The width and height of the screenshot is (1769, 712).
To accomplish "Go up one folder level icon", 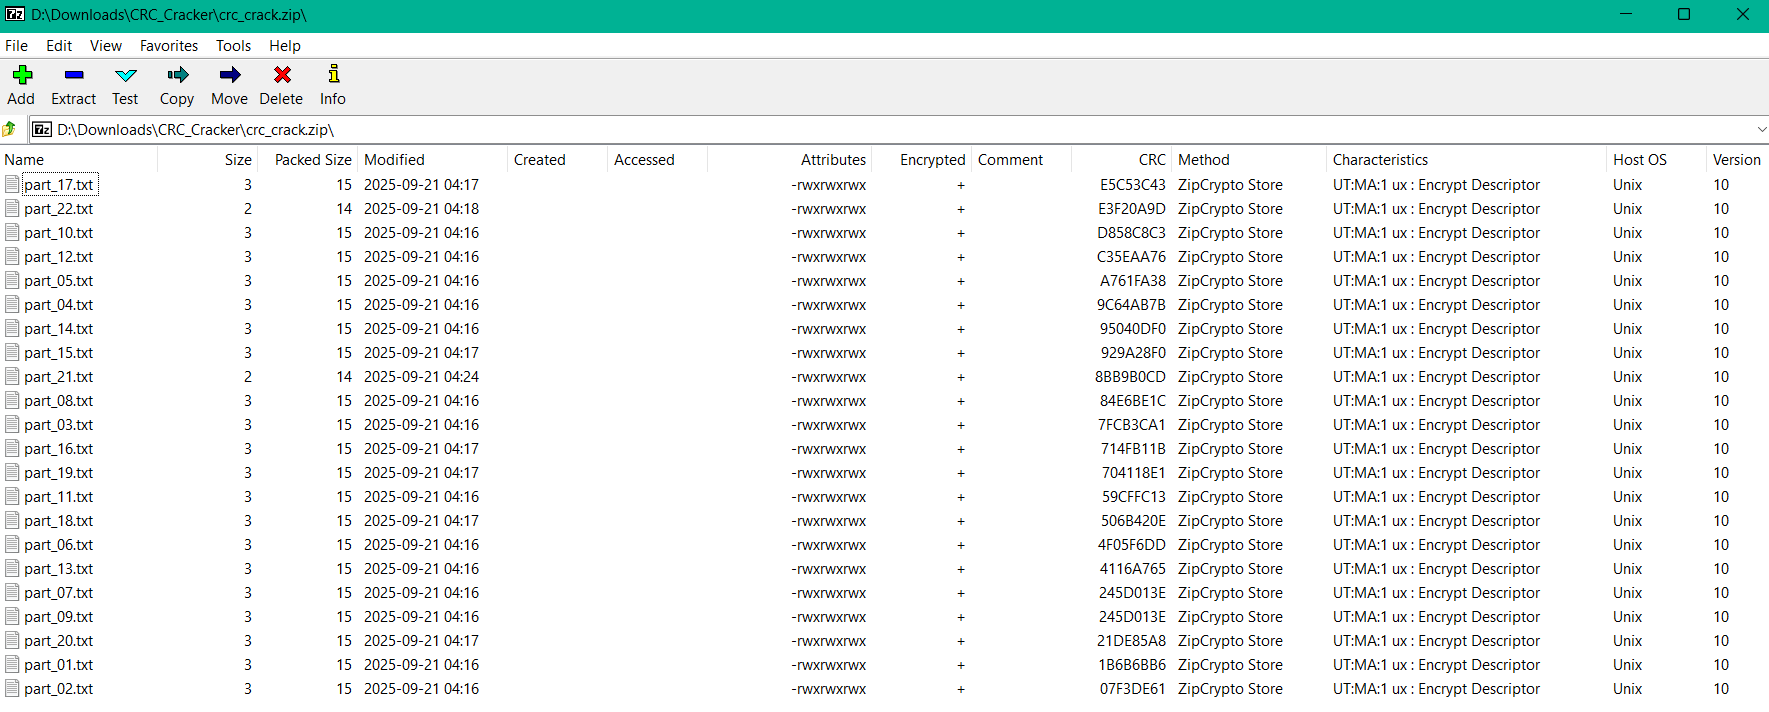I will [10, 130].
